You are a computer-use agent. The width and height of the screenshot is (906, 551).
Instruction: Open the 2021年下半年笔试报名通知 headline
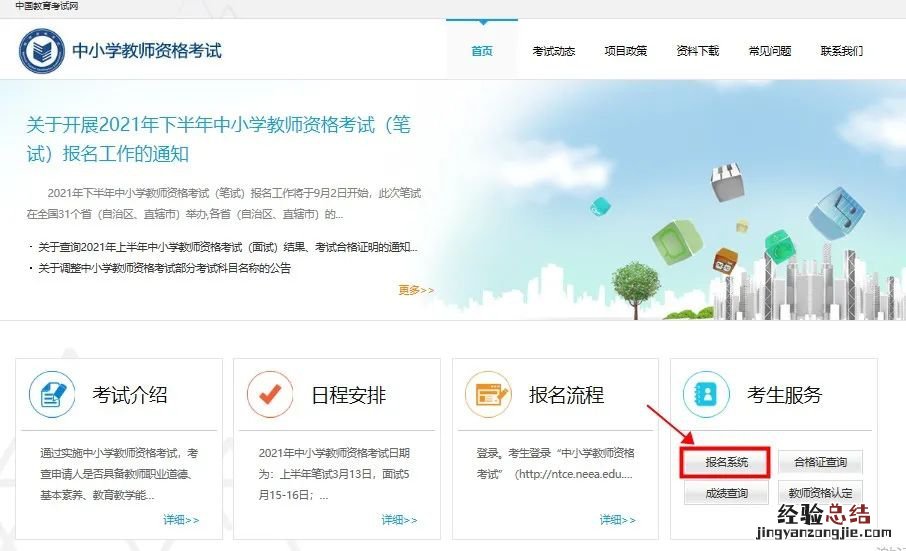[x=218, y=139]
